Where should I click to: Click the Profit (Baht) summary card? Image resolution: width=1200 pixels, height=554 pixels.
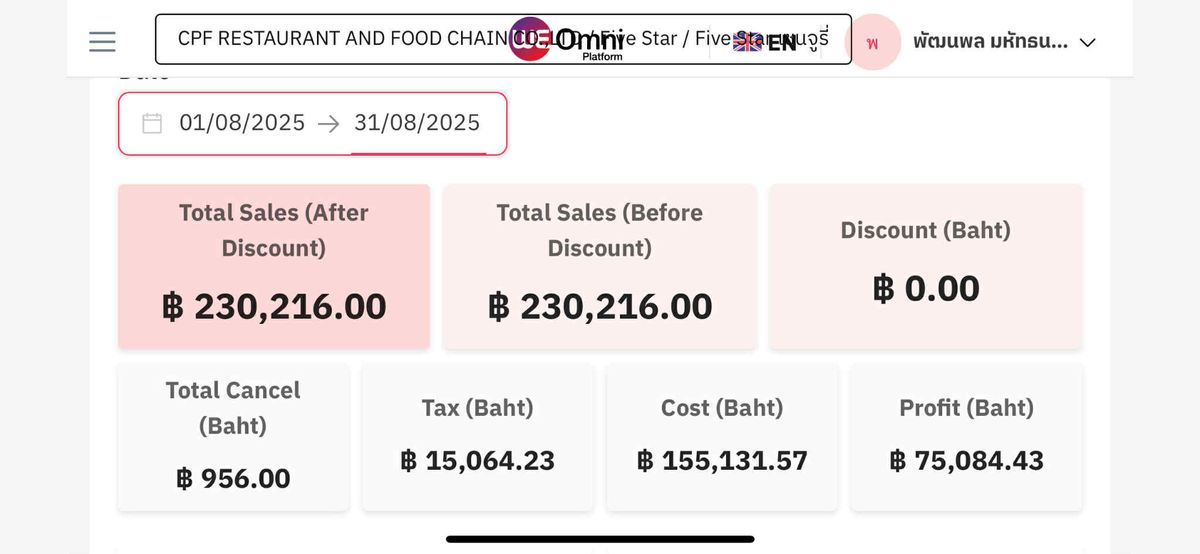point(966,437)
